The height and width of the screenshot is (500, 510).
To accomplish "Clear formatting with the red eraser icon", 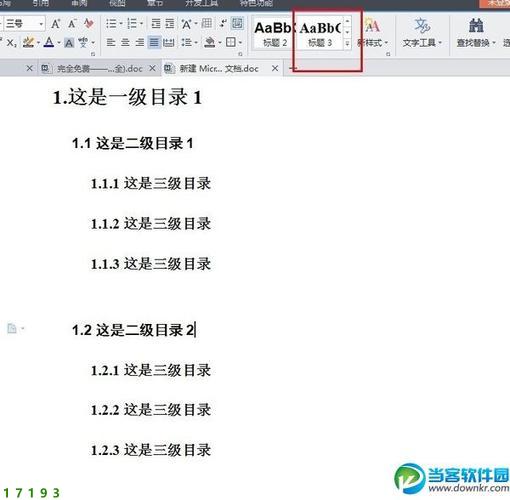I will (89, 23).
